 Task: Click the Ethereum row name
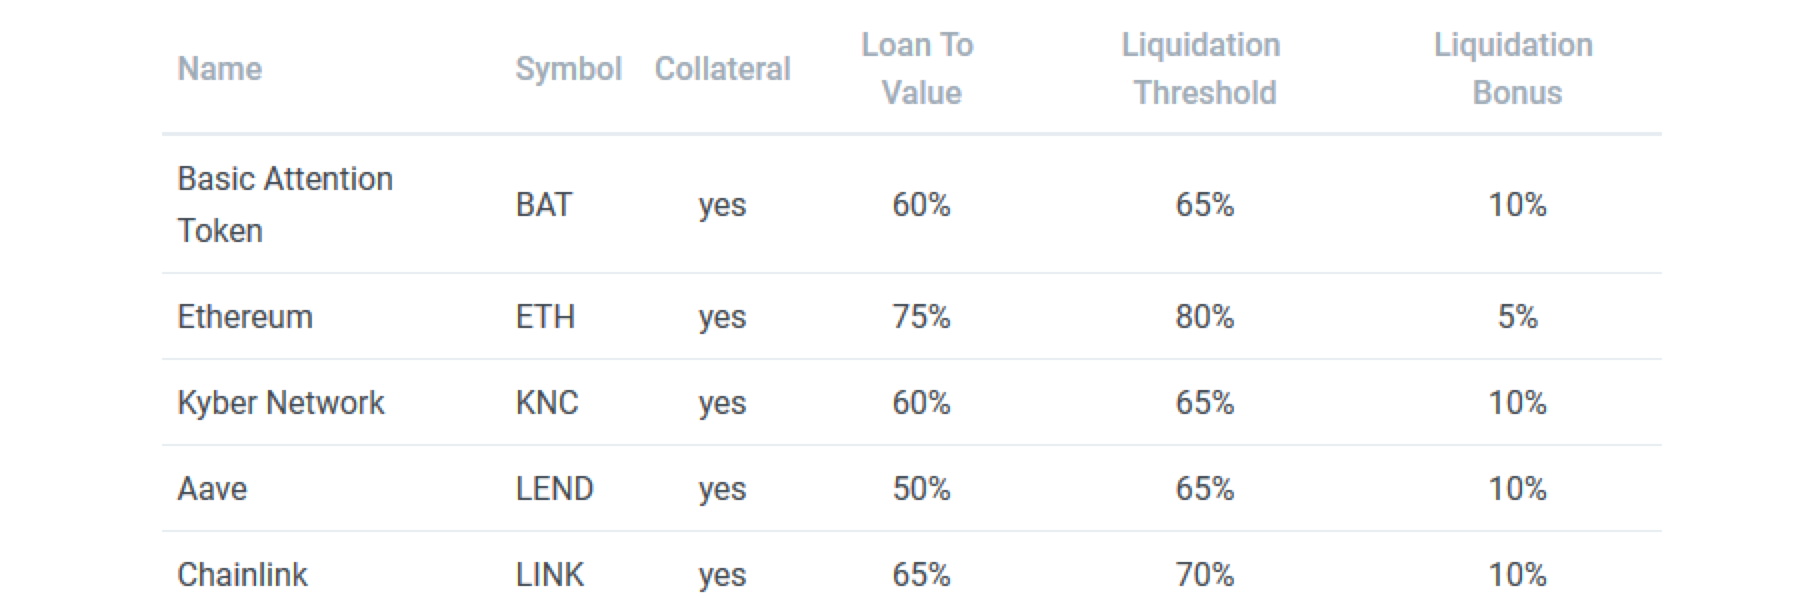[245, 317]
